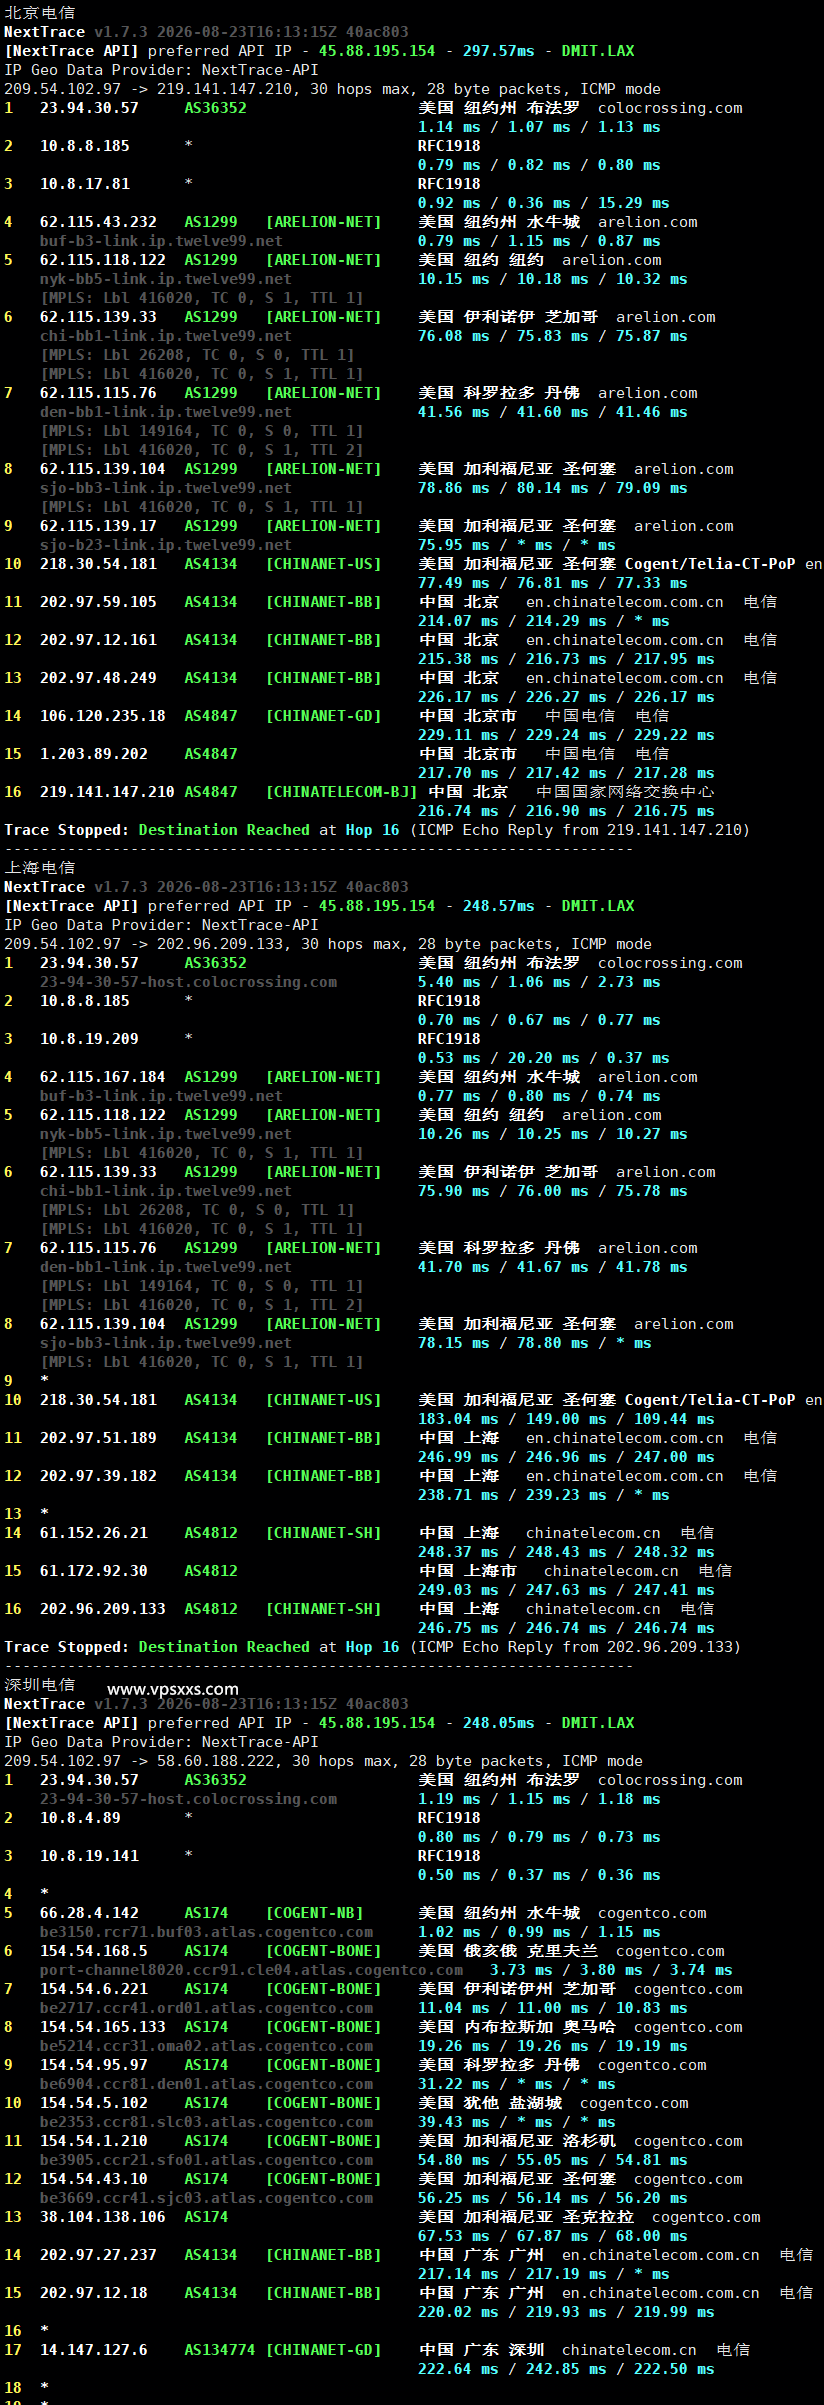824x2405 pixels.
Task: Click hop IP 66.28.4.142
Action: 89,1913
